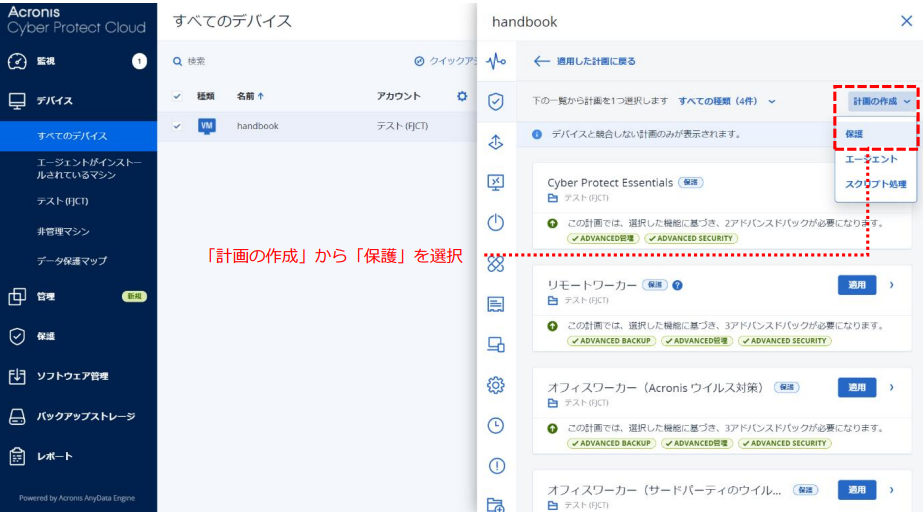
Task: Expand the リモートワーカー plan chevron
Action: point(891,285)
